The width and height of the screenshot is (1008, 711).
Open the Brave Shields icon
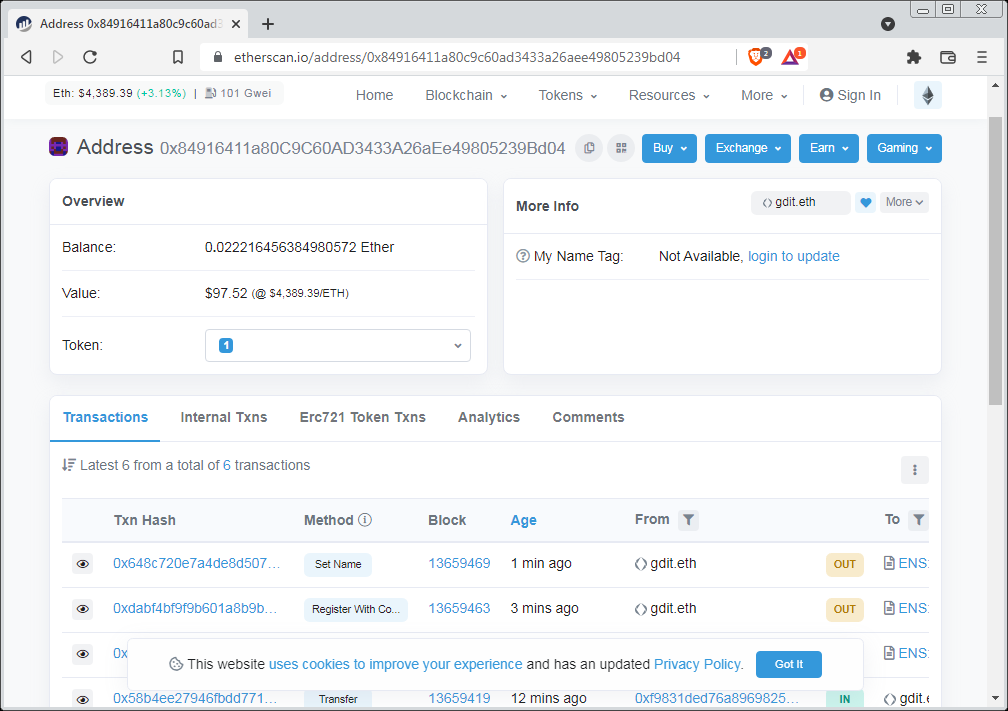757,57
